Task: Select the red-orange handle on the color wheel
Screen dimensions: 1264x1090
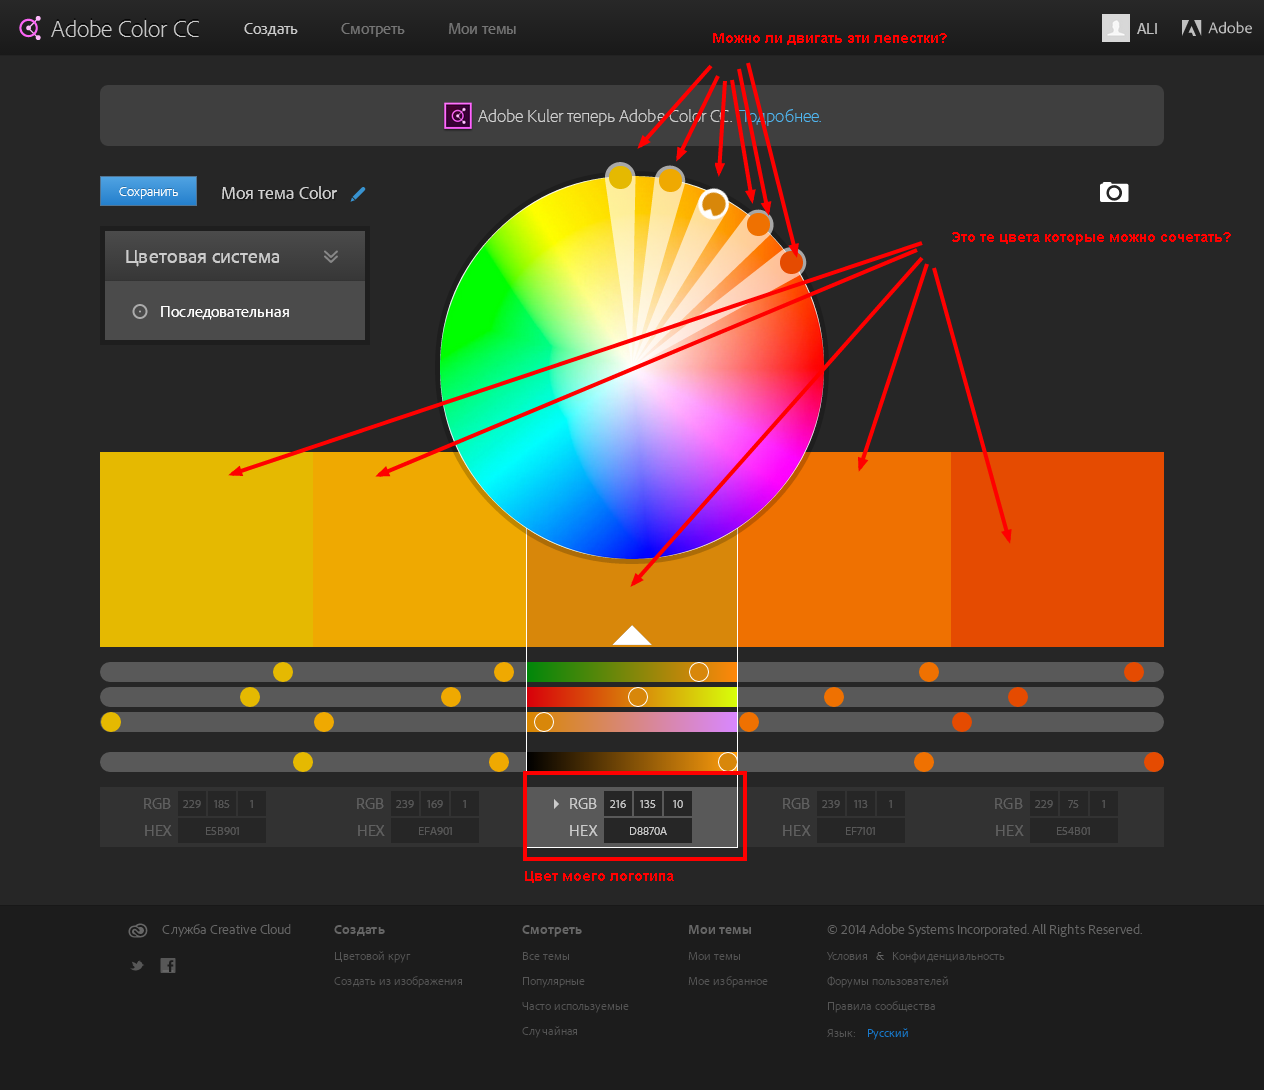Action: click(x=791, y=262)
